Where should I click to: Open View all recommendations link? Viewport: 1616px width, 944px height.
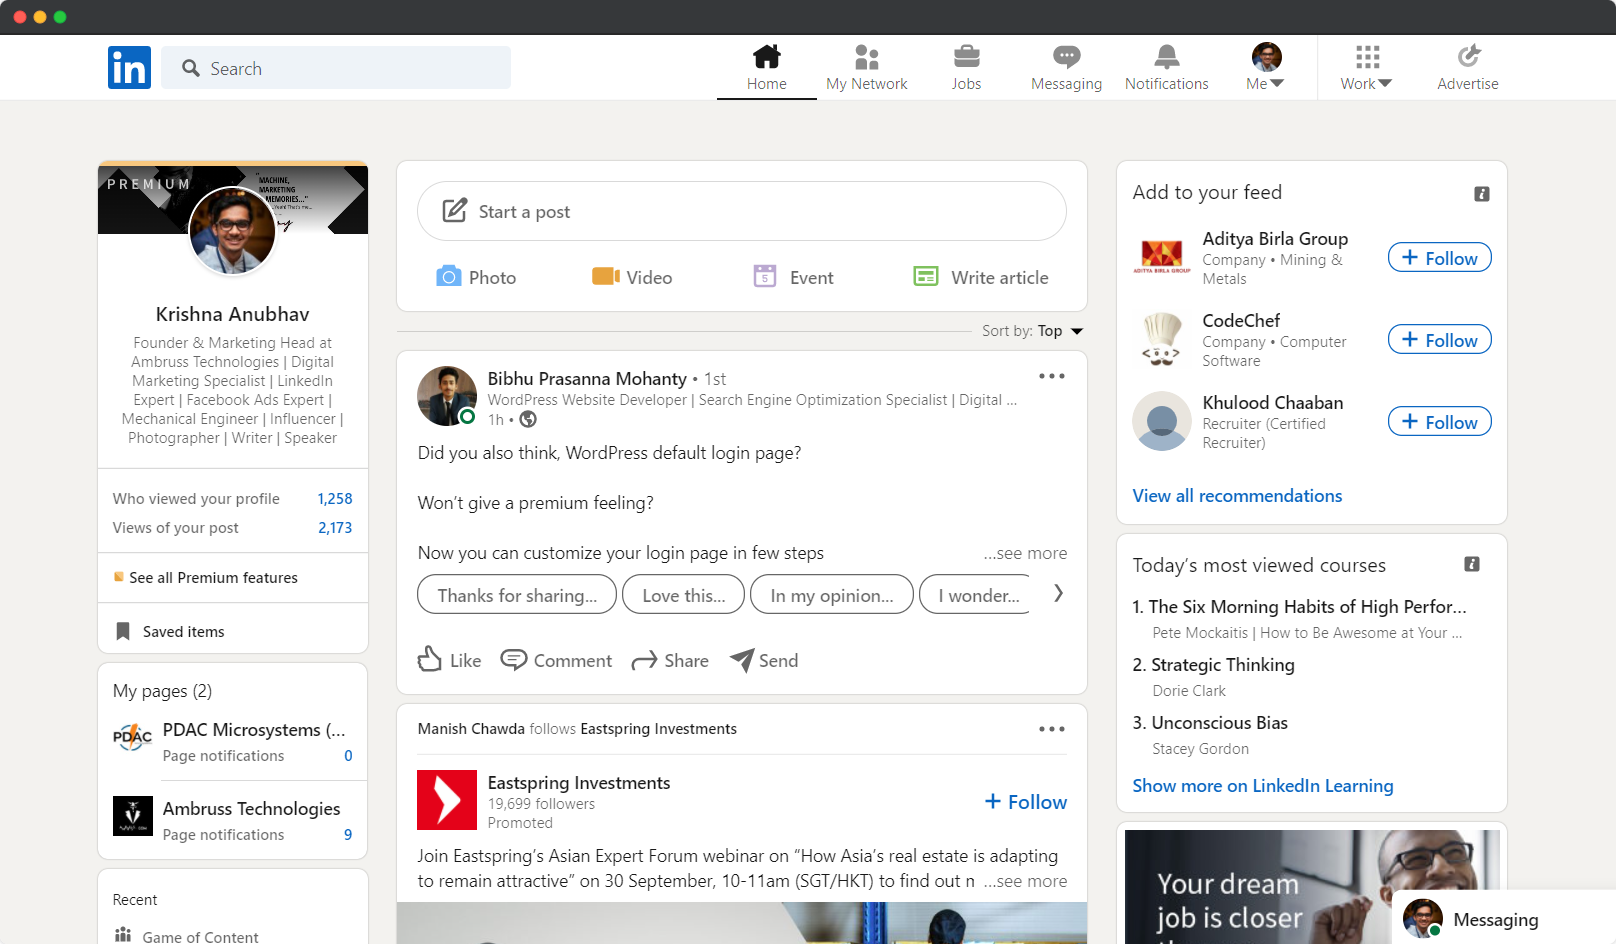[x=1237, y=496]
